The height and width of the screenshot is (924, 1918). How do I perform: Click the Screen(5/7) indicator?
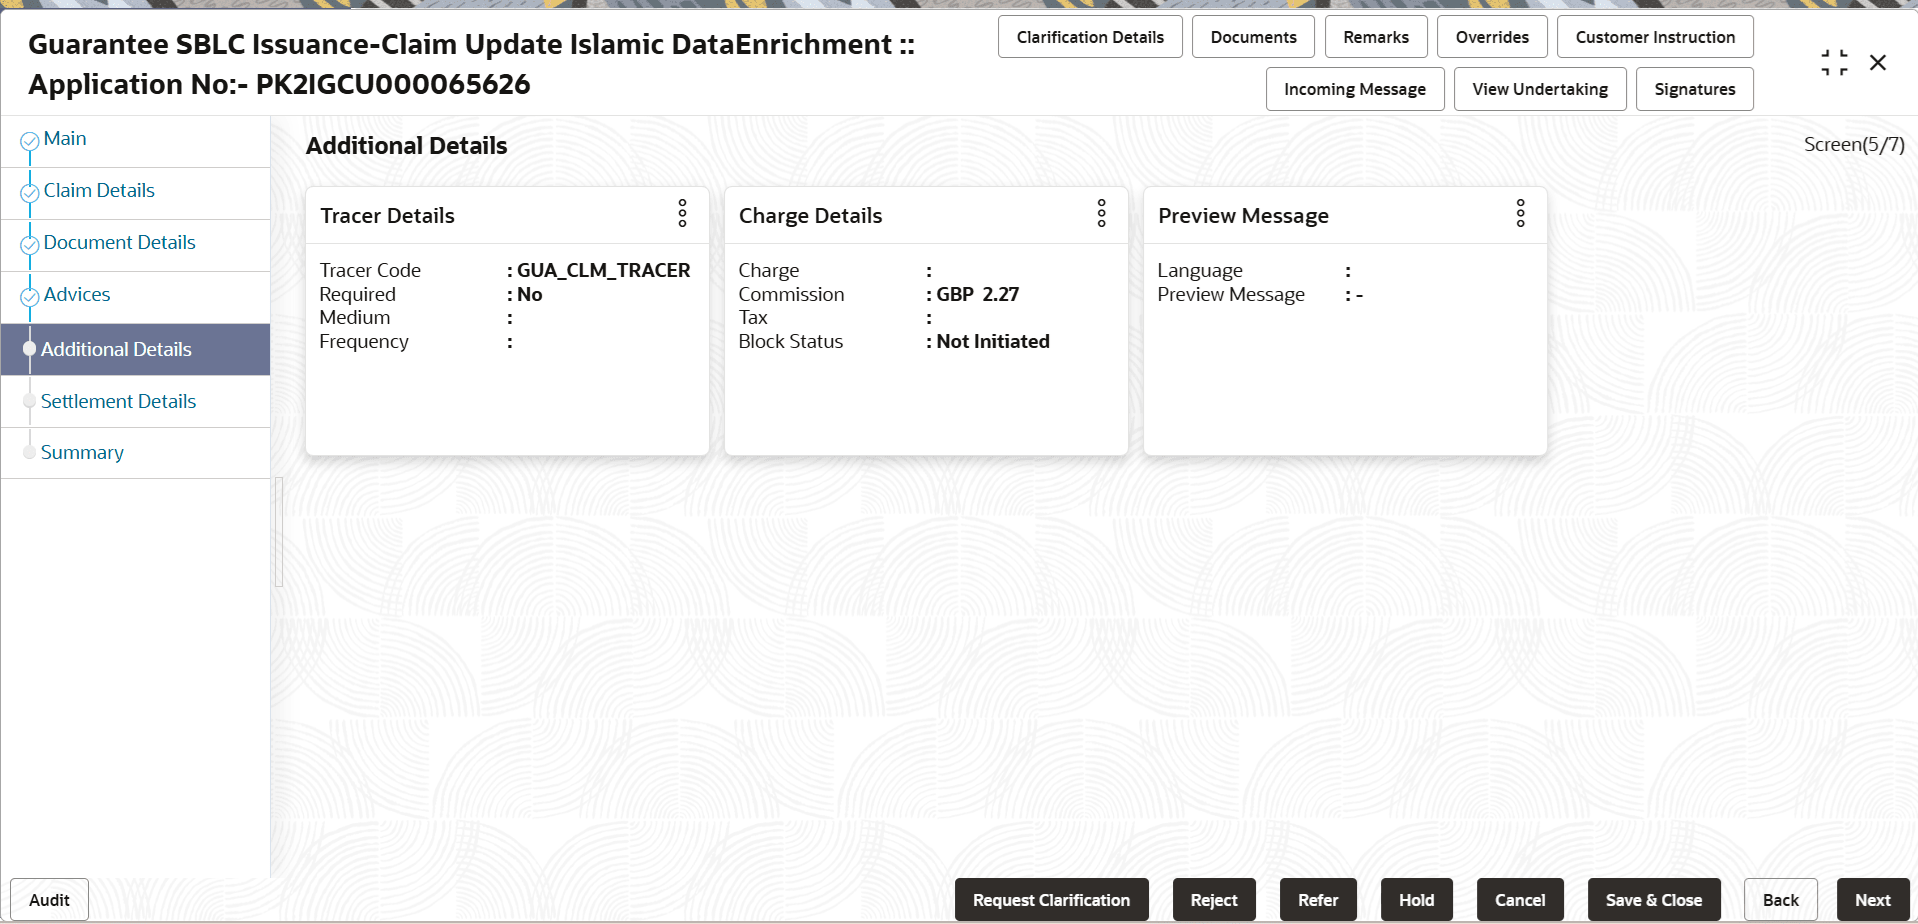(1854, 145)
